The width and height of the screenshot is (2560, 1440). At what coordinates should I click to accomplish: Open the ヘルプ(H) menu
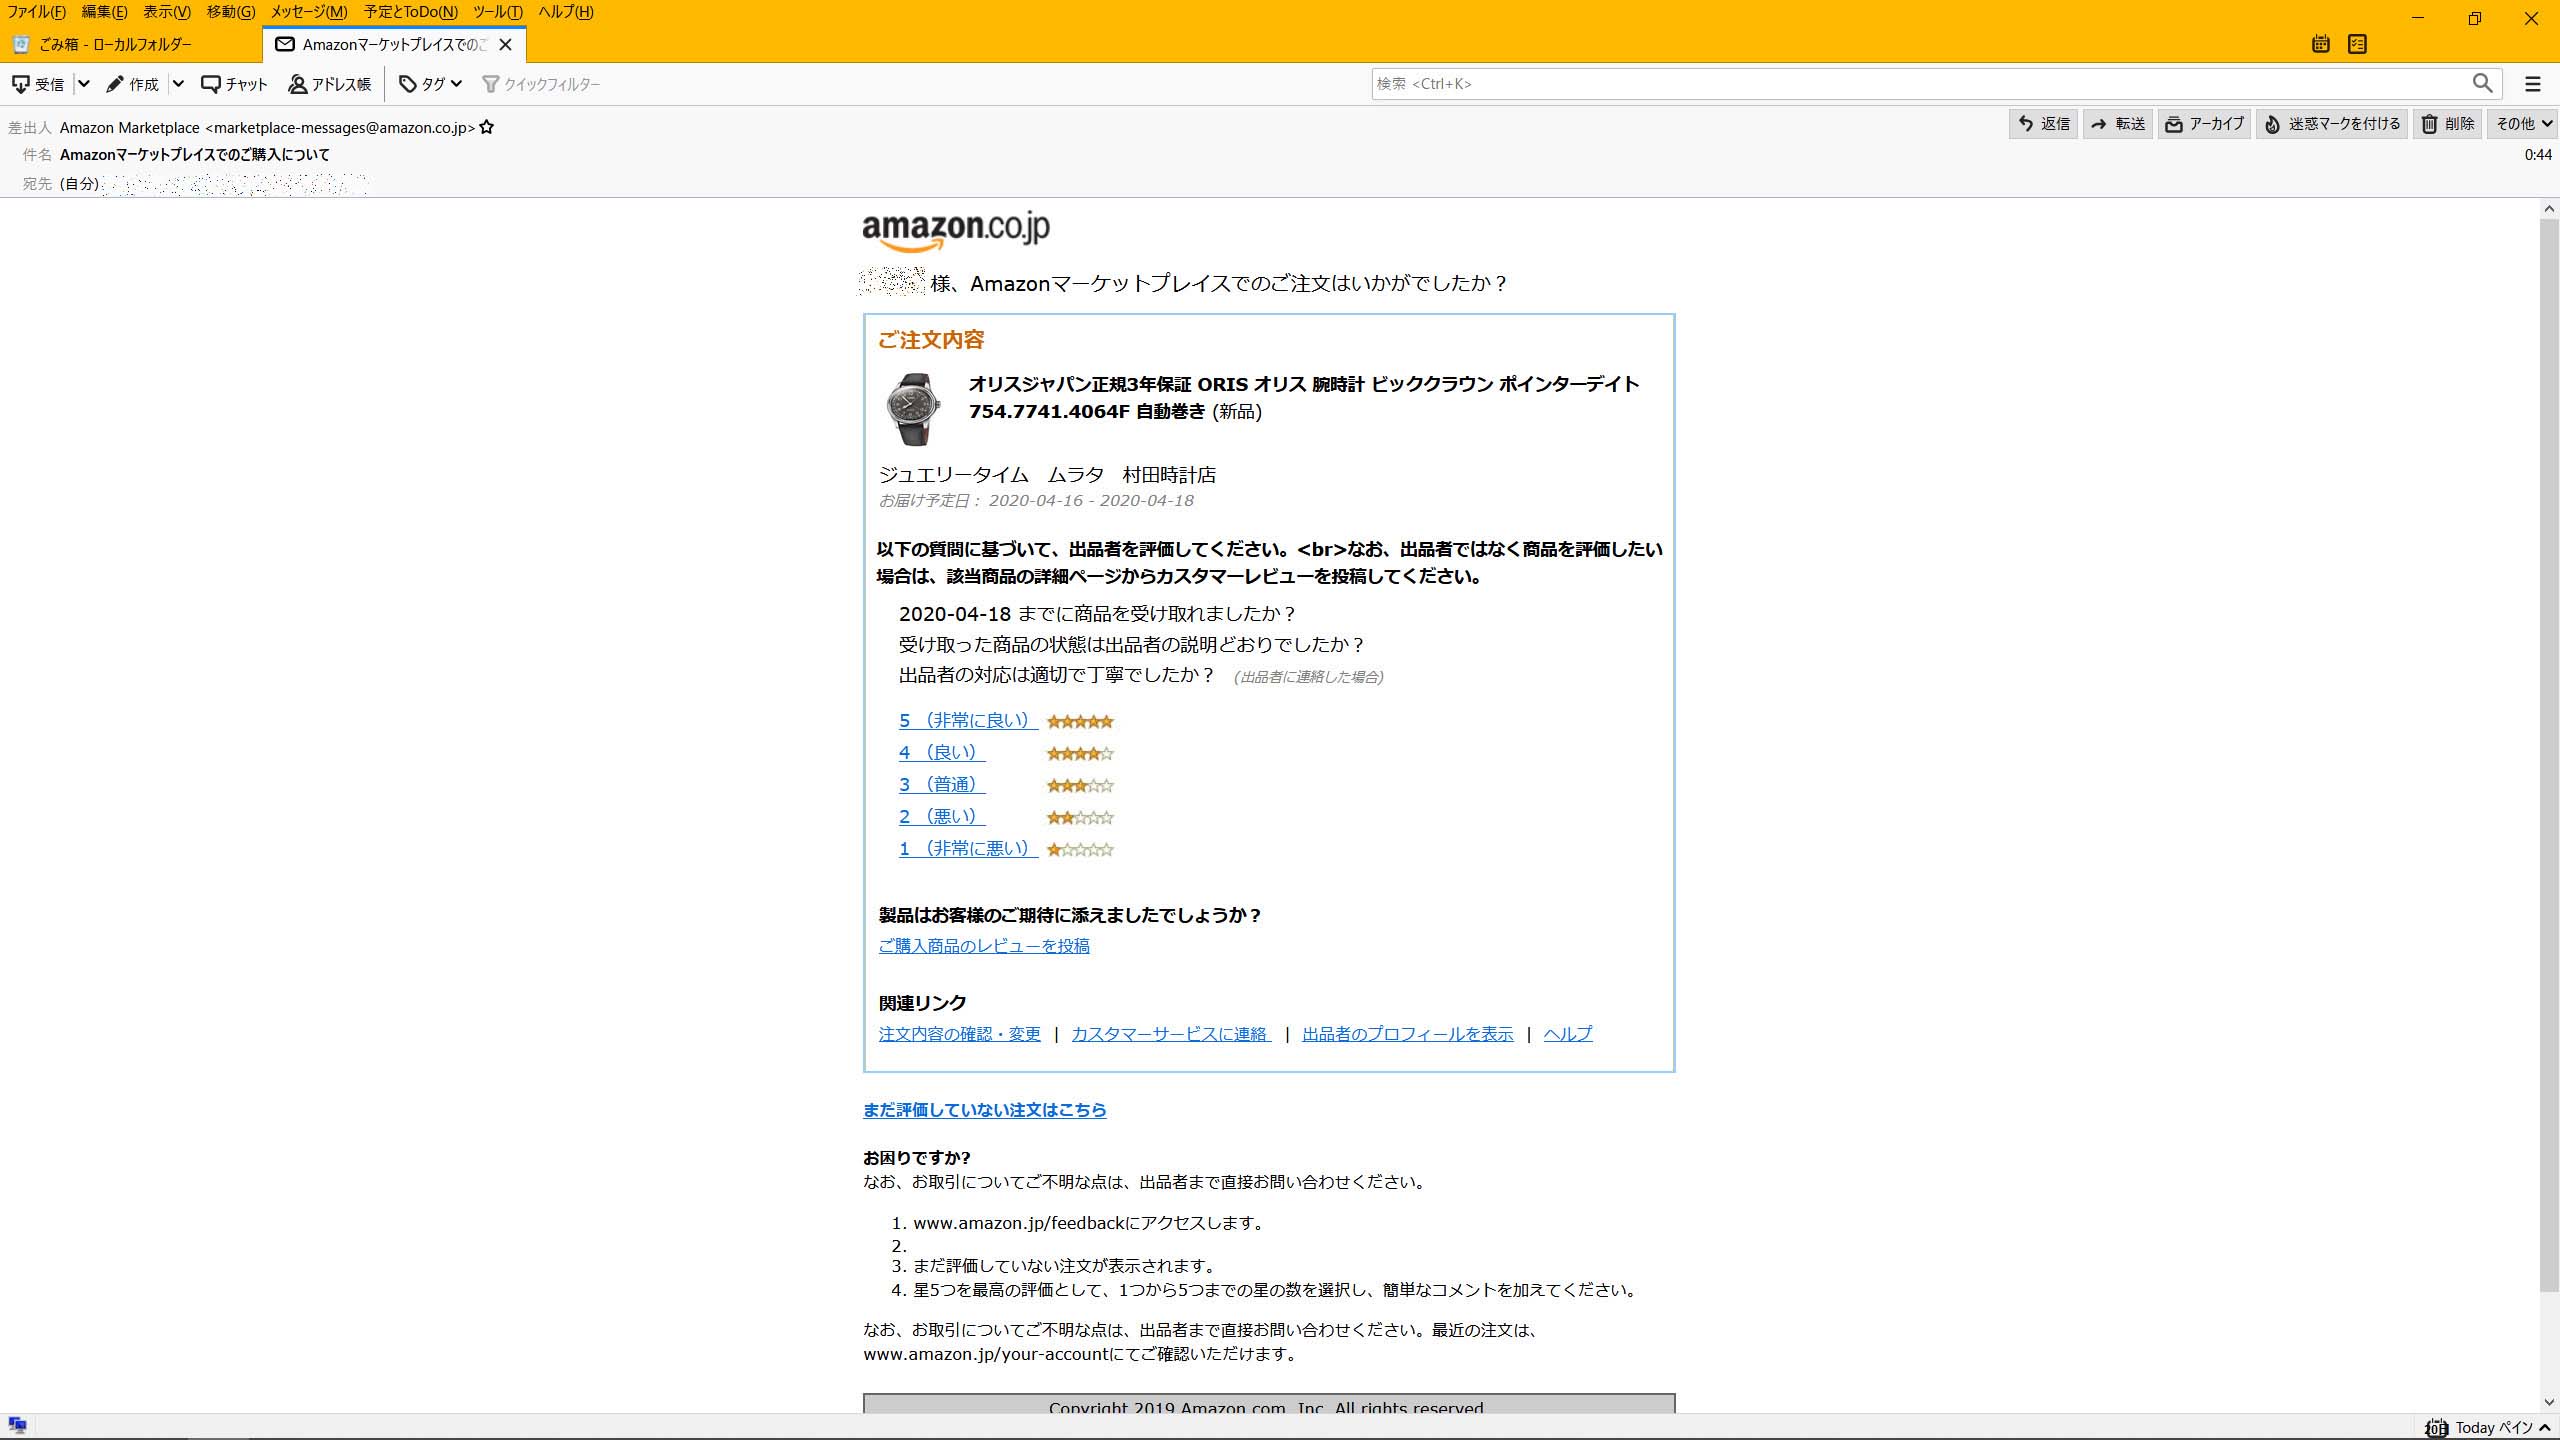coord(566,12)
